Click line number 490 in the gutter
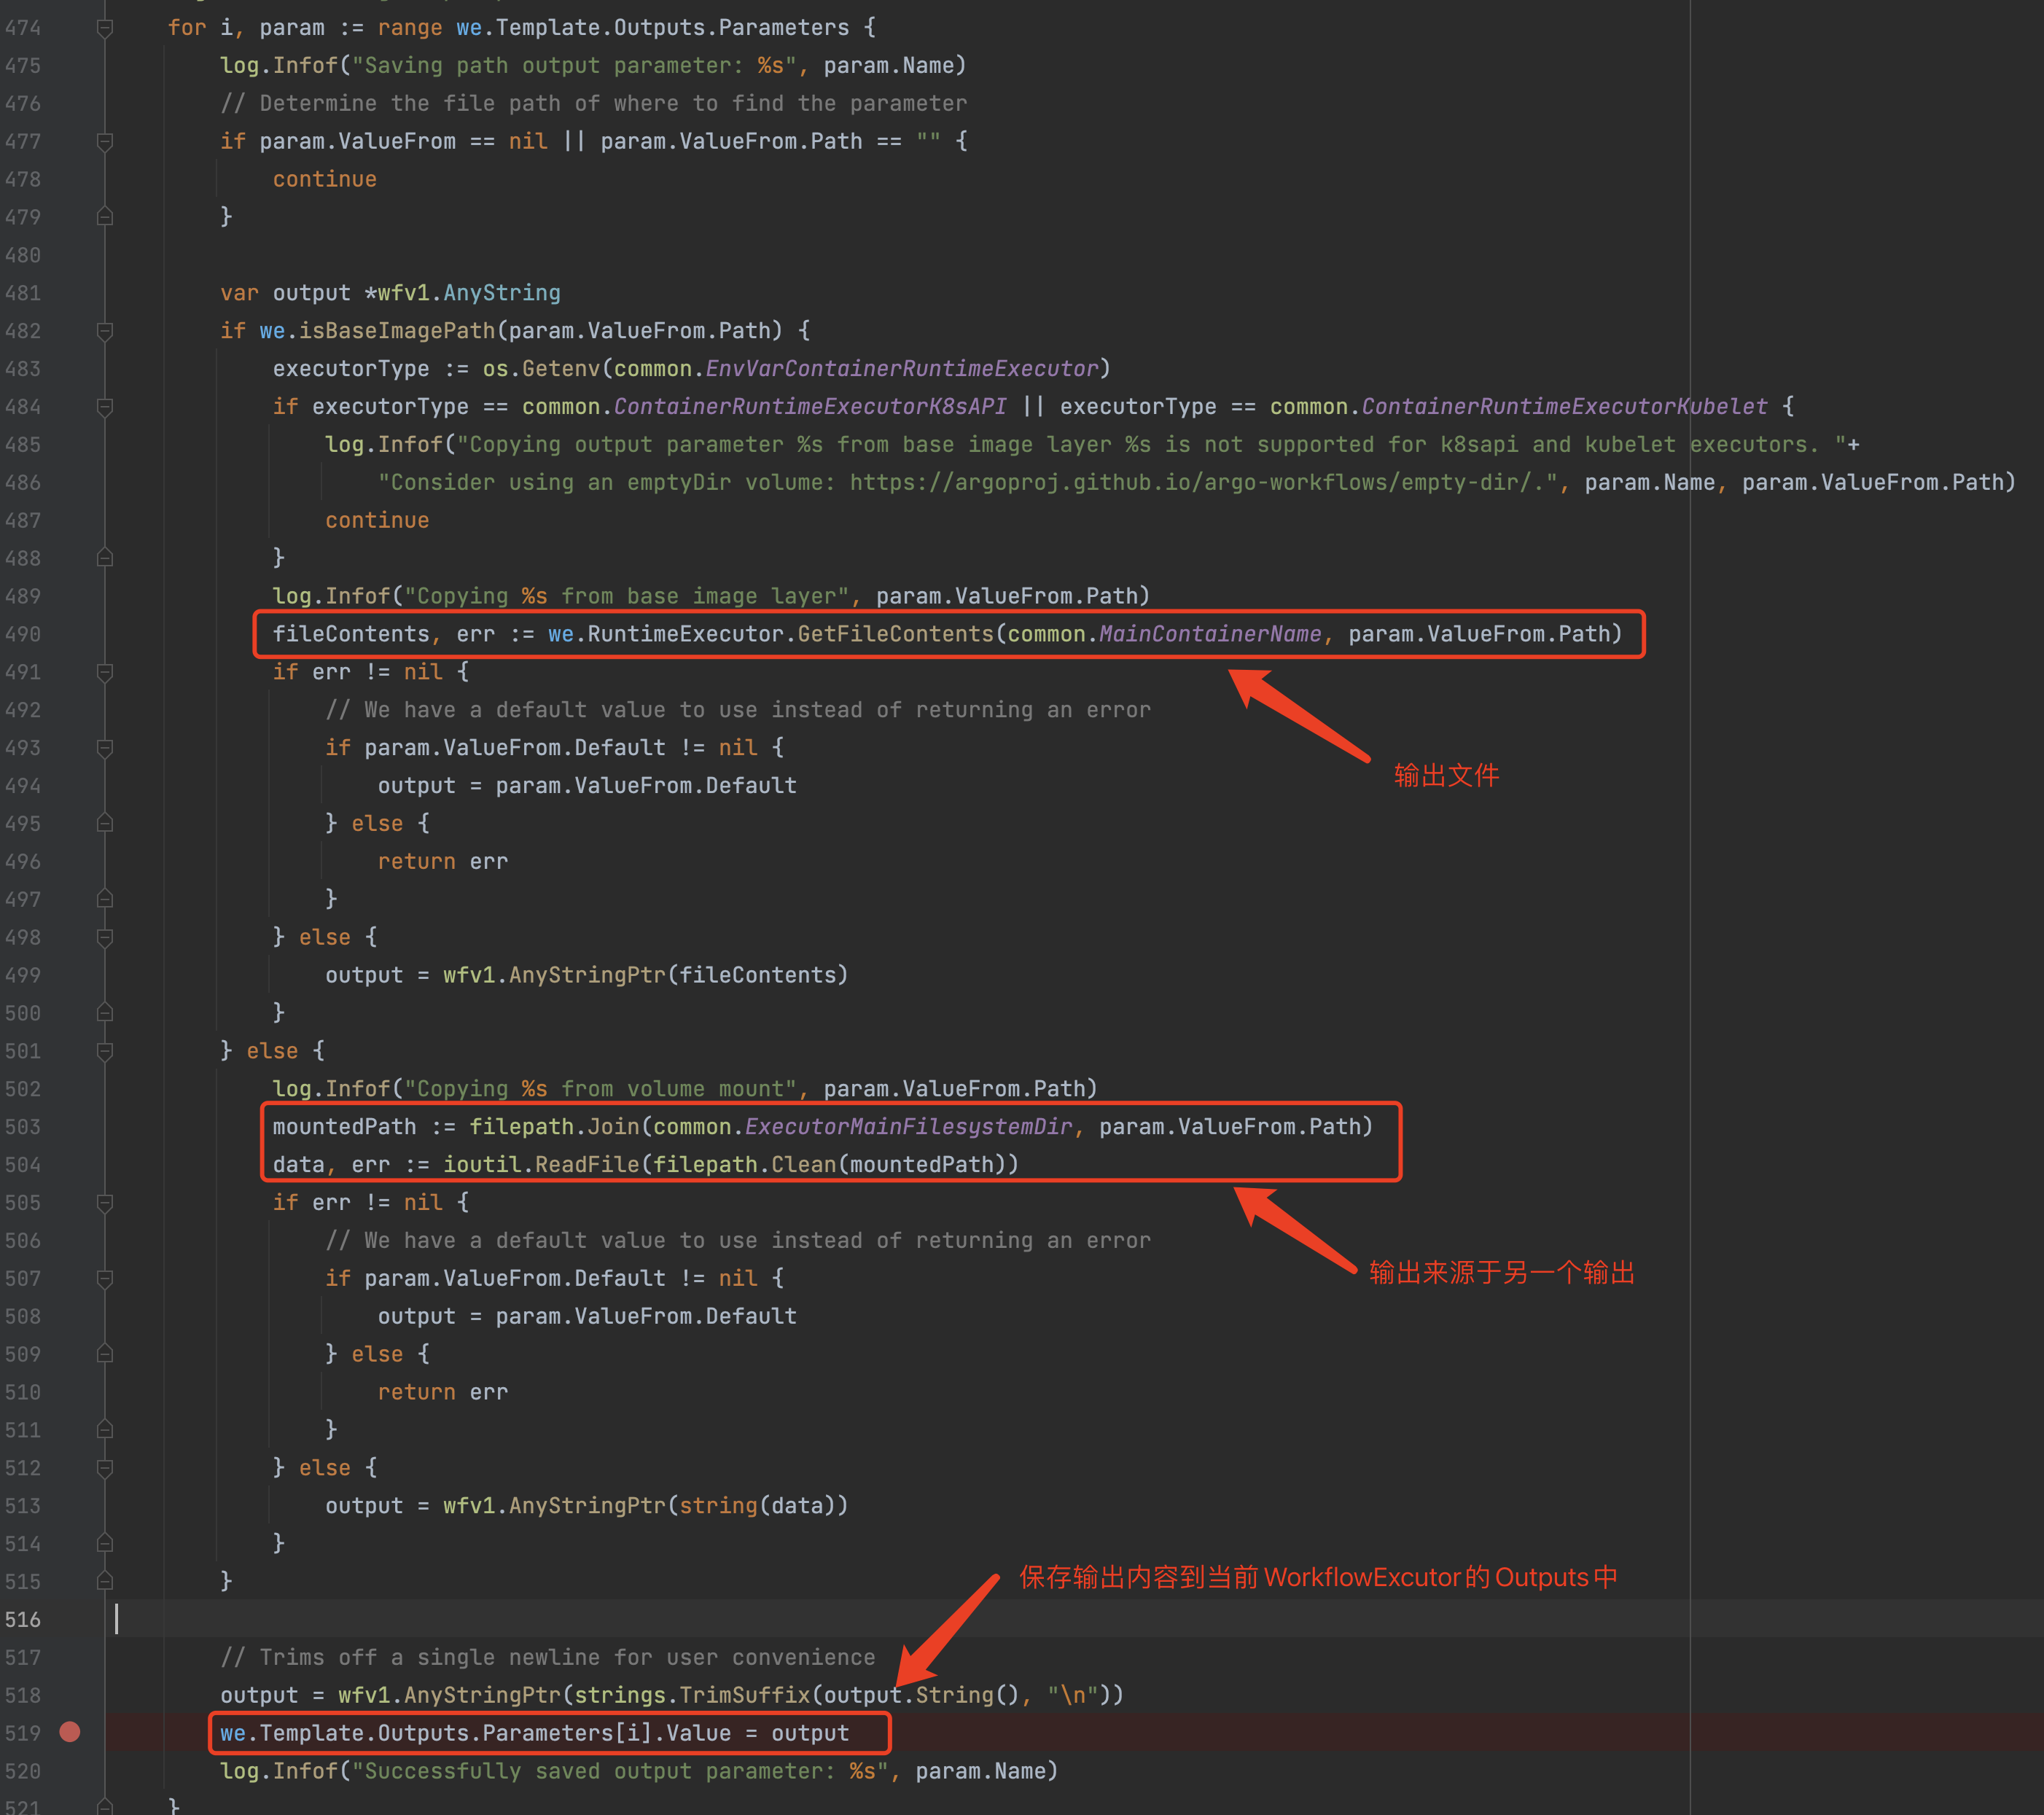 23,634
